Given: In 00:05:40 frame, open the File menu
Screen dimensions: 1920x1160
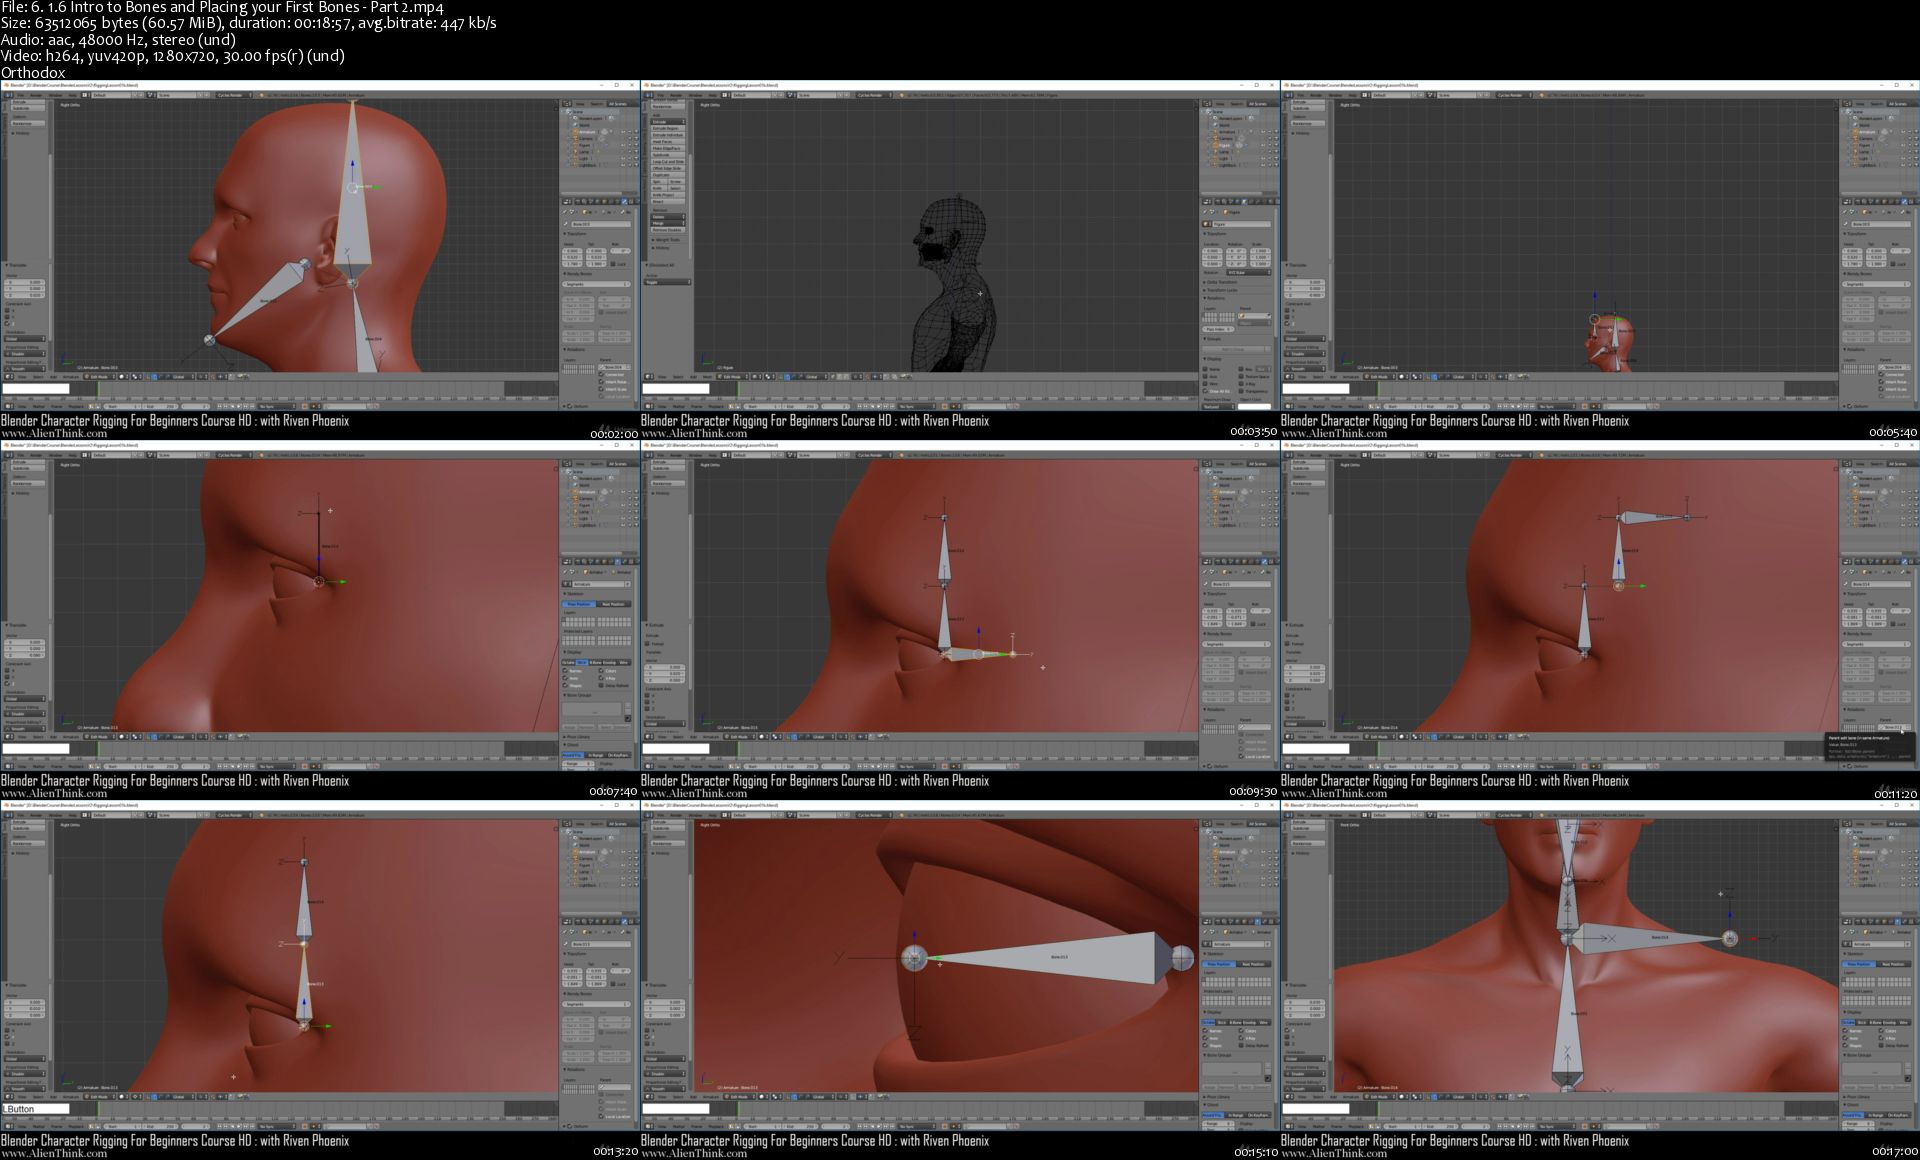Looking at the screenshot, I should (1300, 95).
